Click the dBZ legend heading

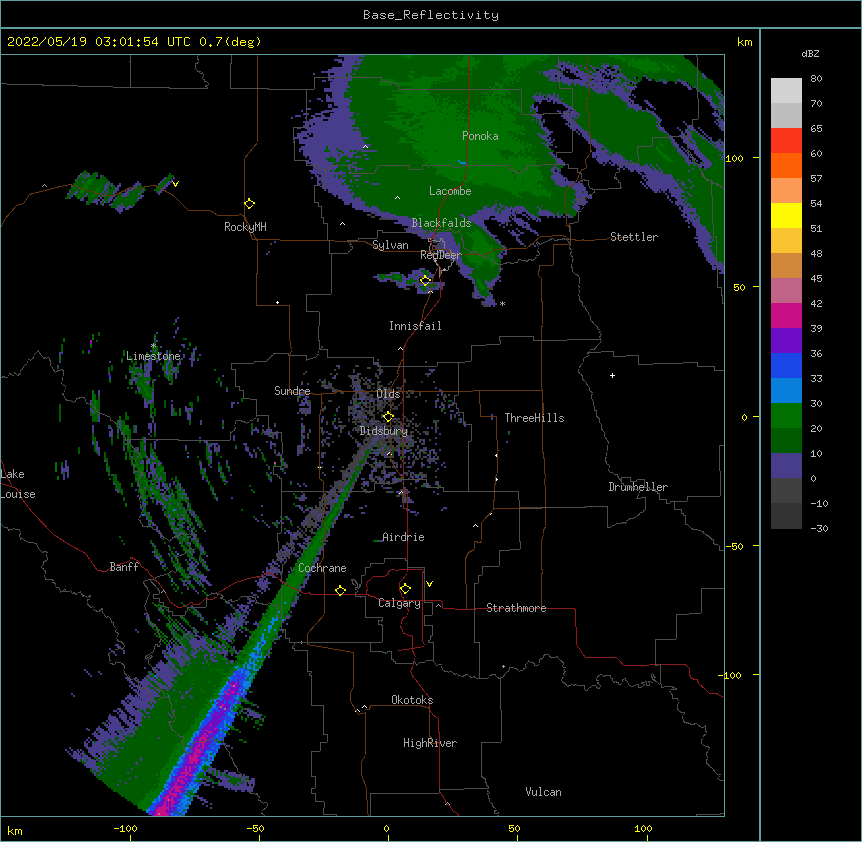click(x=810, y=54)
